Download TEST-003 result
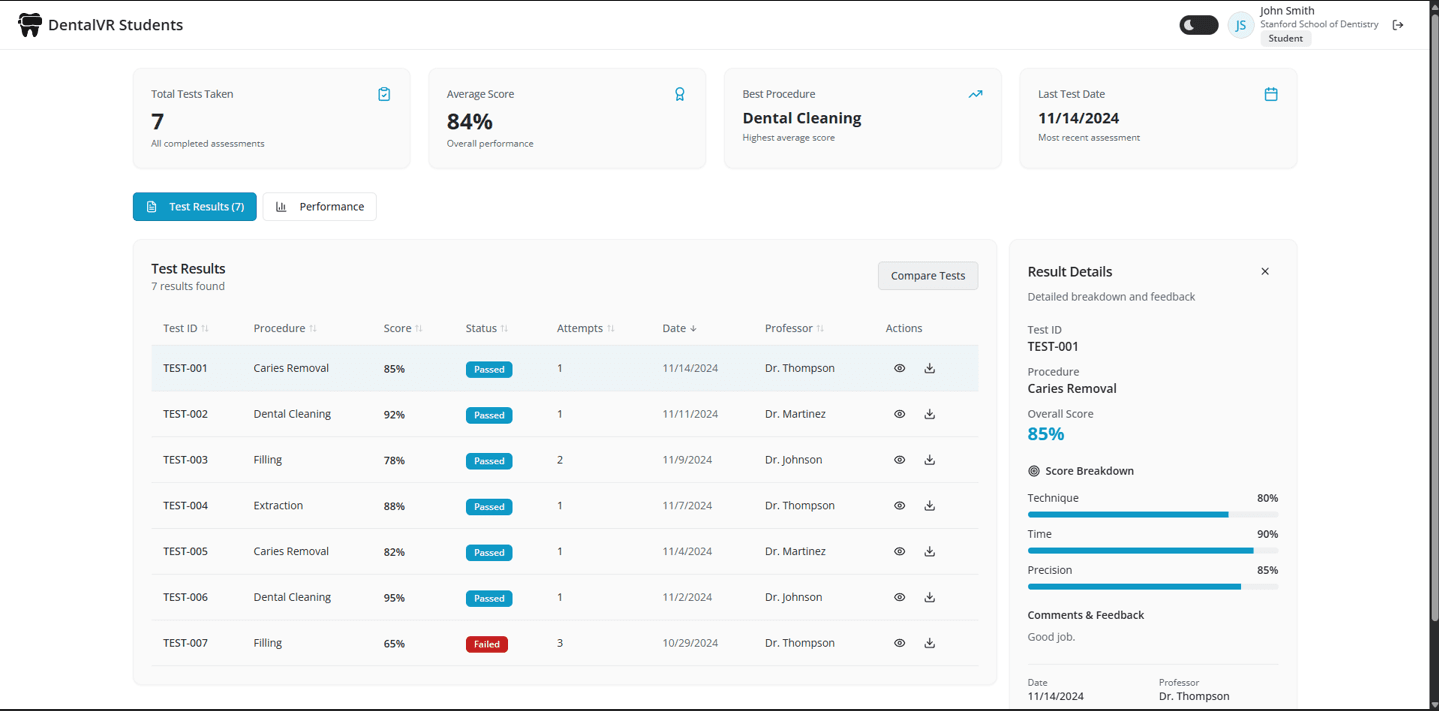The width and height of the screenshot is (1439, 711). coord(930,460)
